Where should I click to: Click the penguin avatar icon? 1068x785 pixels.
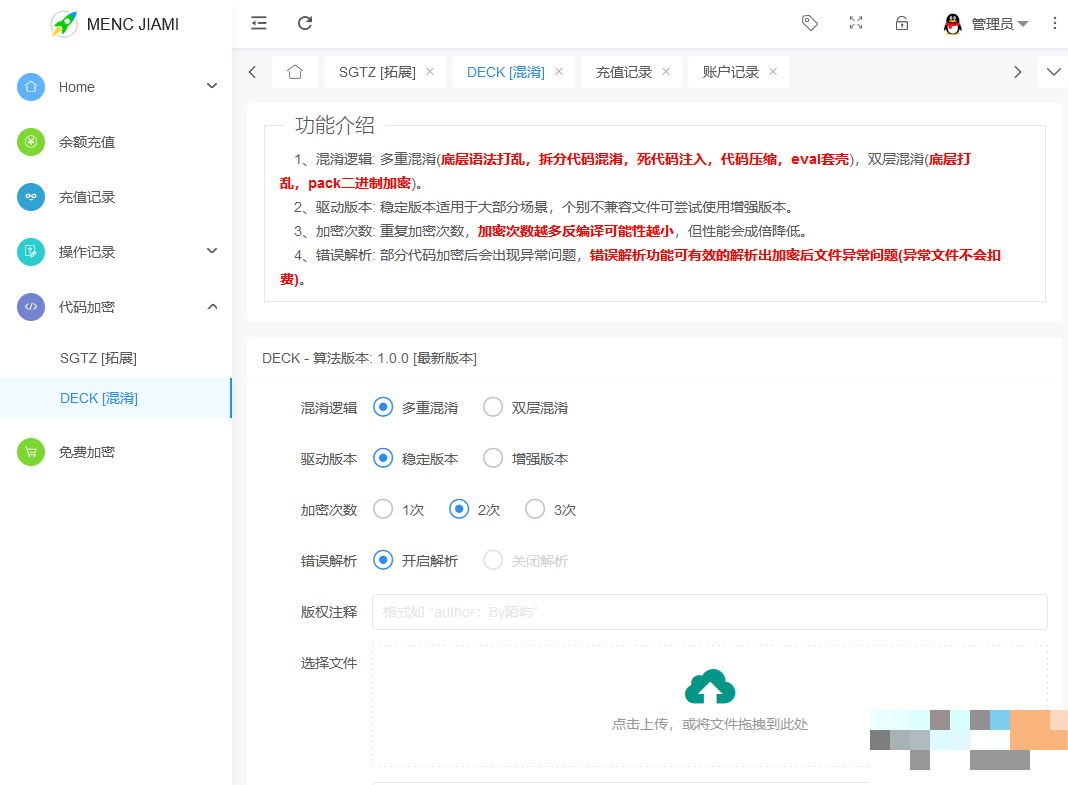[x=953, y=24]
